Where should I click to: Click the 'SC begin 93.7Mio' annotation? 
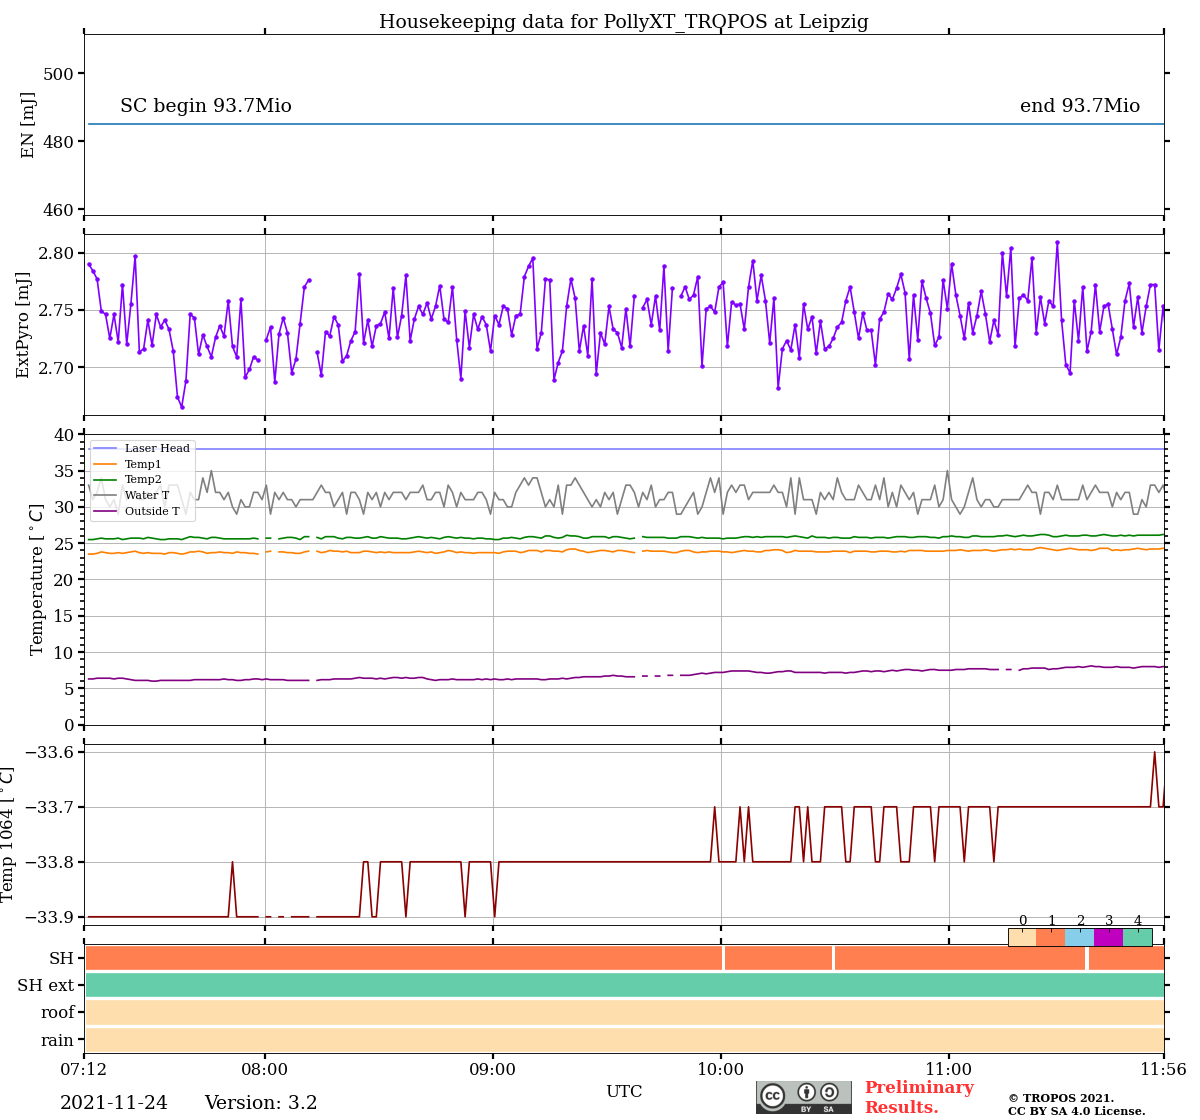pyautogui.click(x=206, y=106)
